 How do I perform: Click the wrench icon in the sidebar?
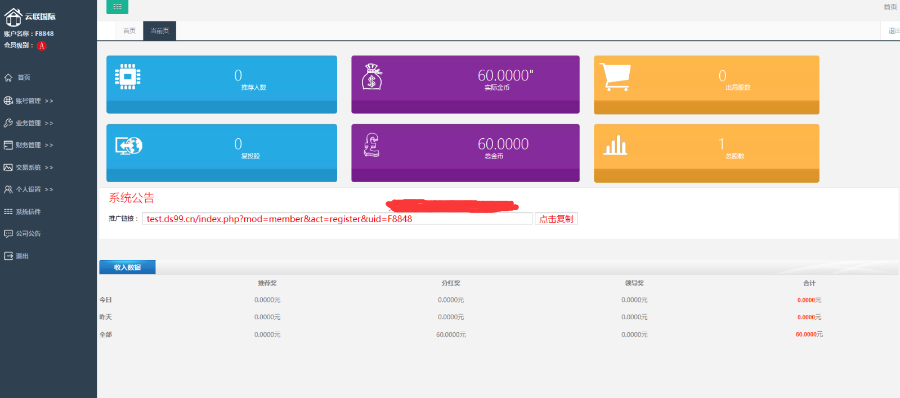pyautogui.click(x=8, y=123)
